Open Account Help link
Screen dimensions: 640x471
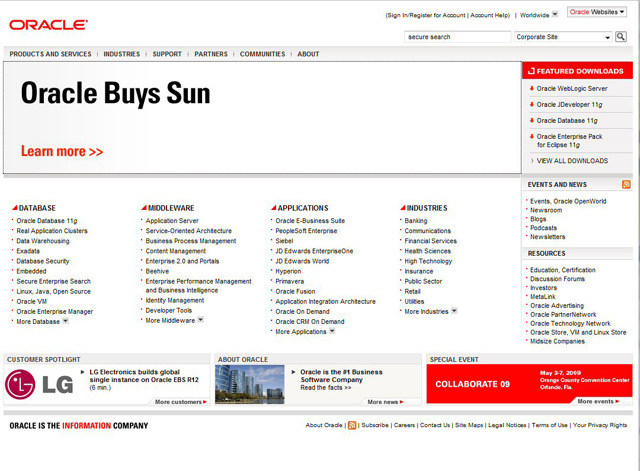489,15
